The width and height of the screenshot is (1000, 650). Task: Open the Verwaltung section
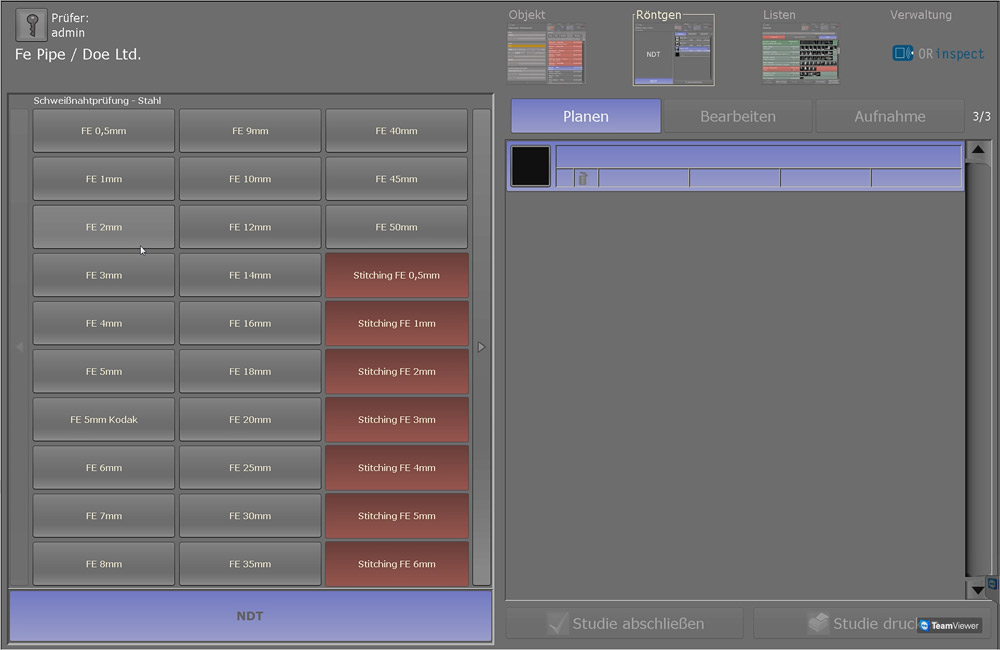[x=921, y=15]
